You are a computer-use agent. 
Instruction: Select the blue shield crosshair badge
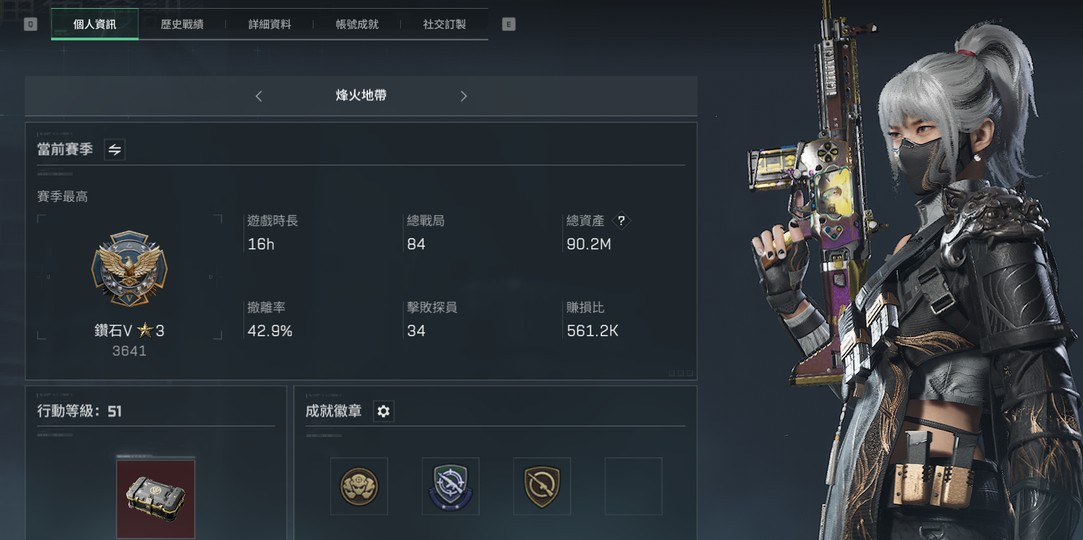pos(450,486)
